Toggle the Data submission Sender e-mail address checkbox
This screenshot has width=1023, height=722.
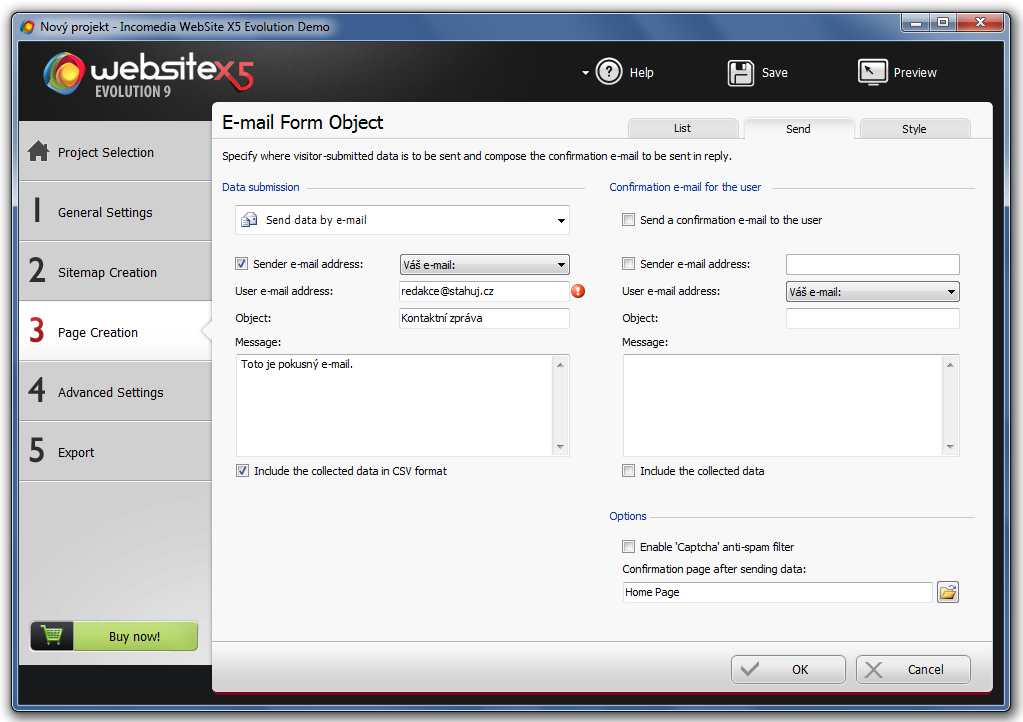241,263
